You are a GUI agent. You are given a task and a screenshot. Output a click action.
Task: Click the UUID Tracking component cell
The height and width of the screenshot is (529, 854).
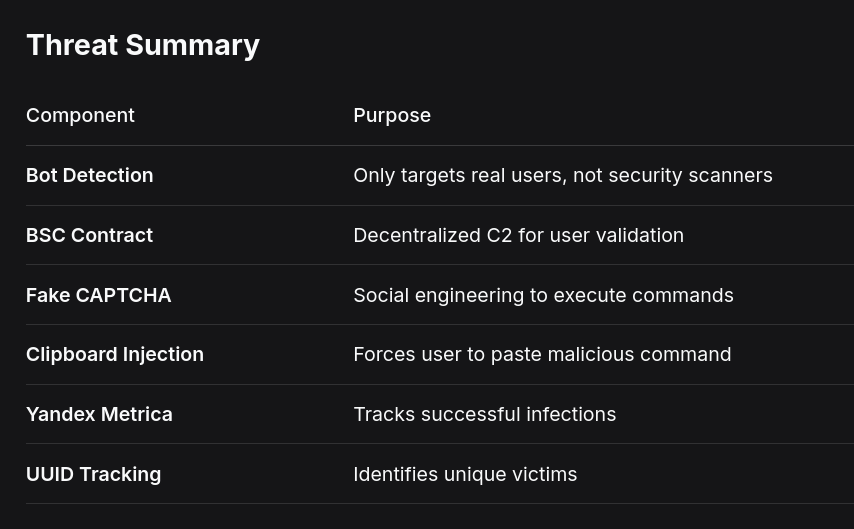(x=94, y=475)
